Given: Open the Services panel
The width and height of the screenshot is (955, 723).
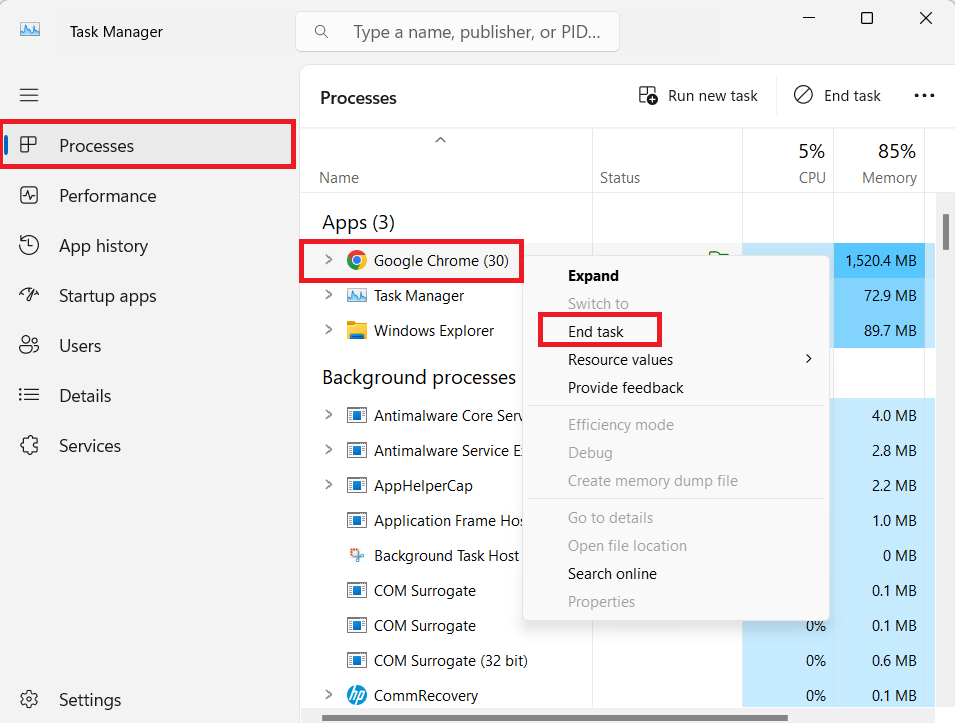Looking at the screenshot, I should (89, 445).
